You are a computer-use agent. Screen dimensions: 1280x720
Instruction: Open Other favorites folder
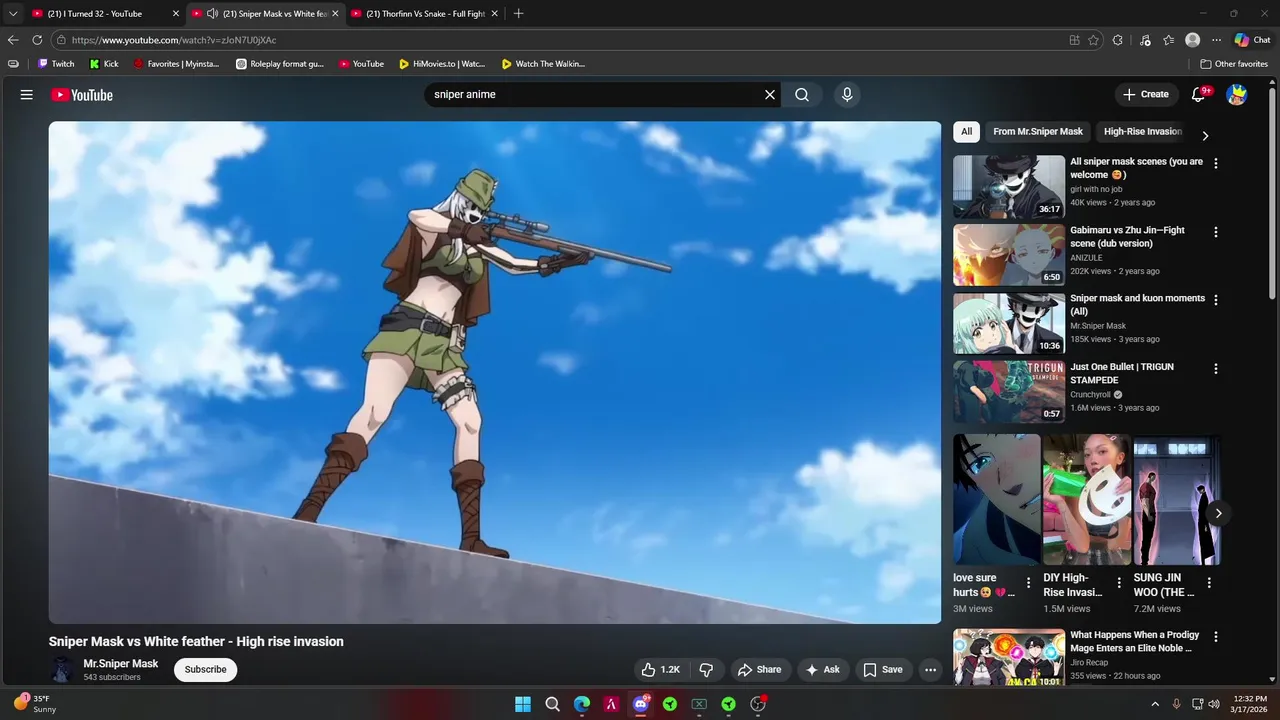[1234, 64]
